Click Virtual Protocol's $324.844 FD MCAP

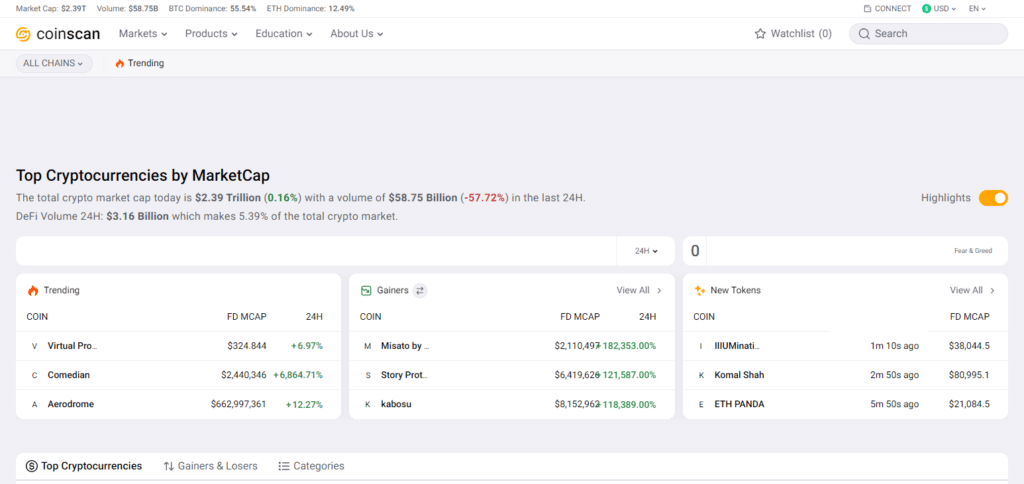[247, 346]
